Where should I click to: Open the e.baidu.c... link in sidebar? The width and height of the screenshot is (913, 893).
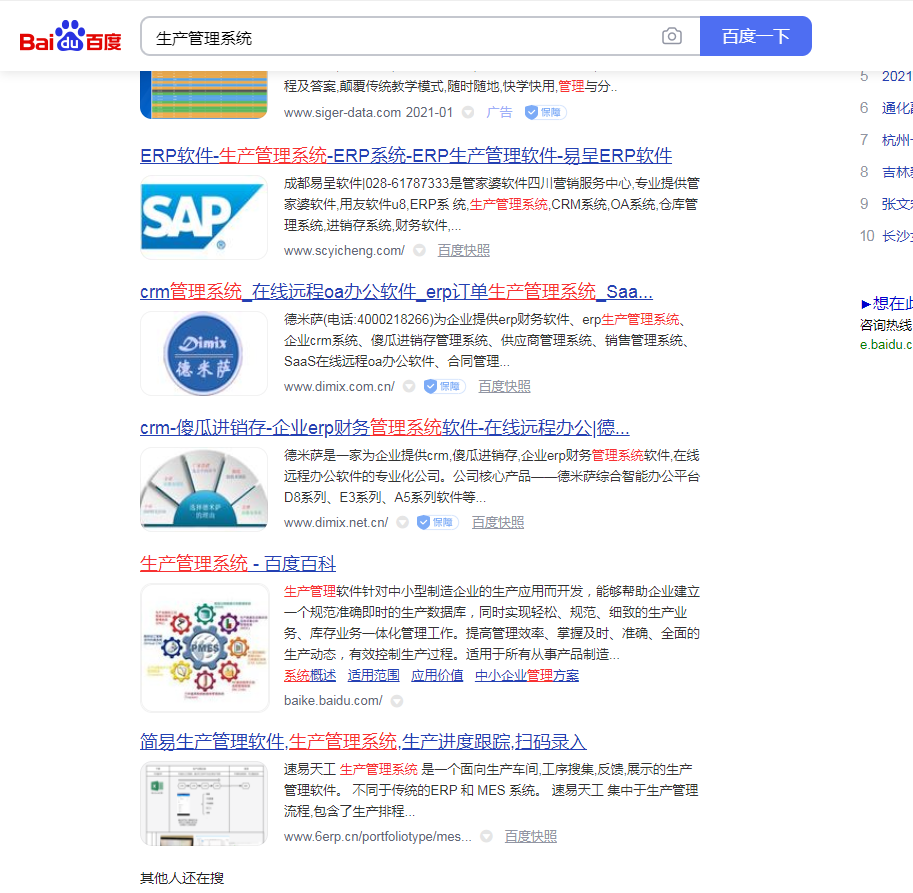(x=886, y=345)
